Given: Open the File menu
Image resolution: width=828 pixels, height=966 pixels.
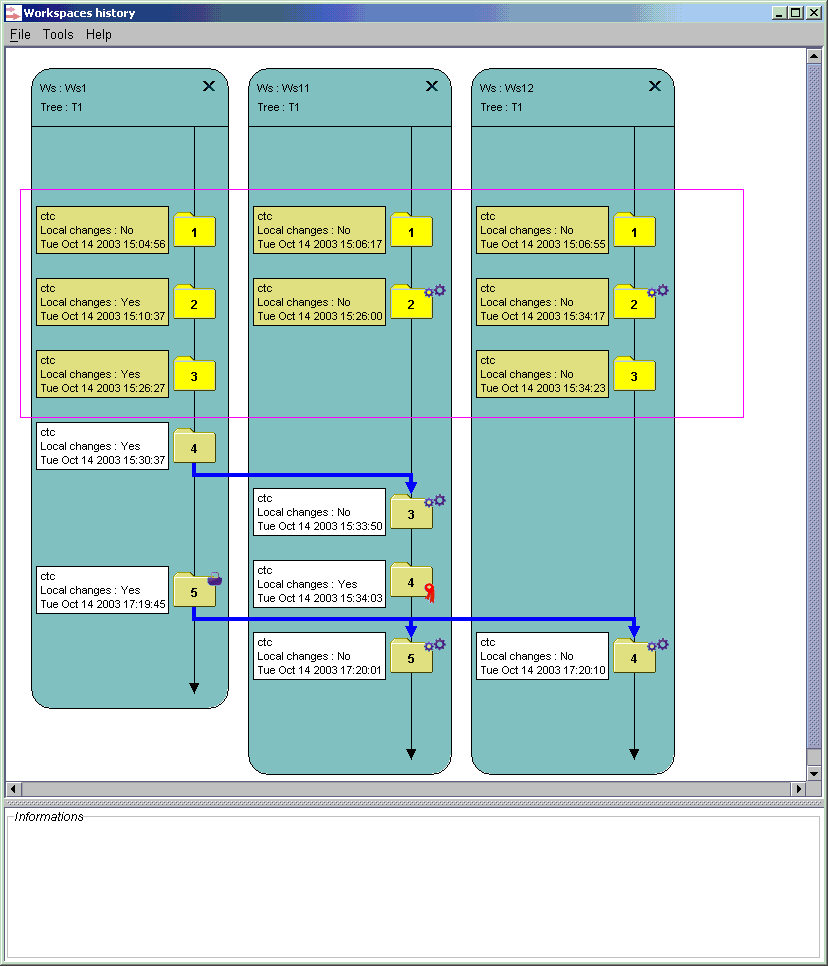Looking at the screenshot, I should coord(20,34).
